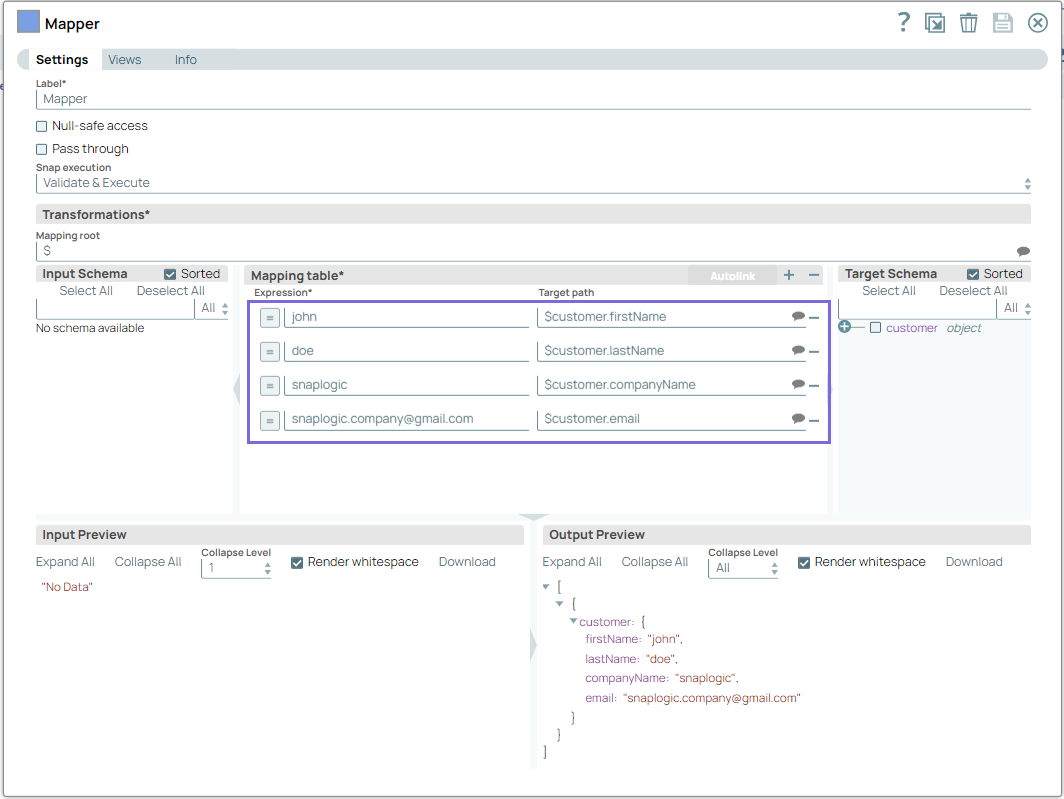Open snap settings in a new window
Viewport: 1064px width, 799px height.
point(935,22)
